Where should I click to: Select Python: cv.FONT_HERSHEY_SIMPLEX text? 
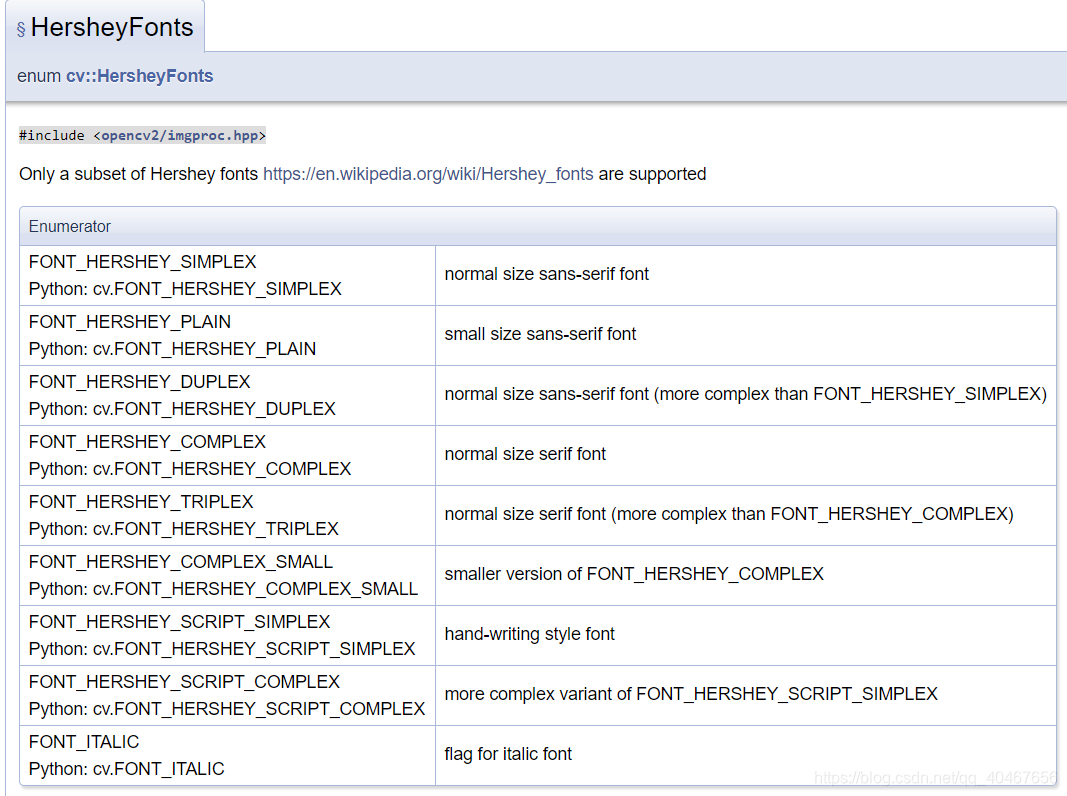pos(185,289)
